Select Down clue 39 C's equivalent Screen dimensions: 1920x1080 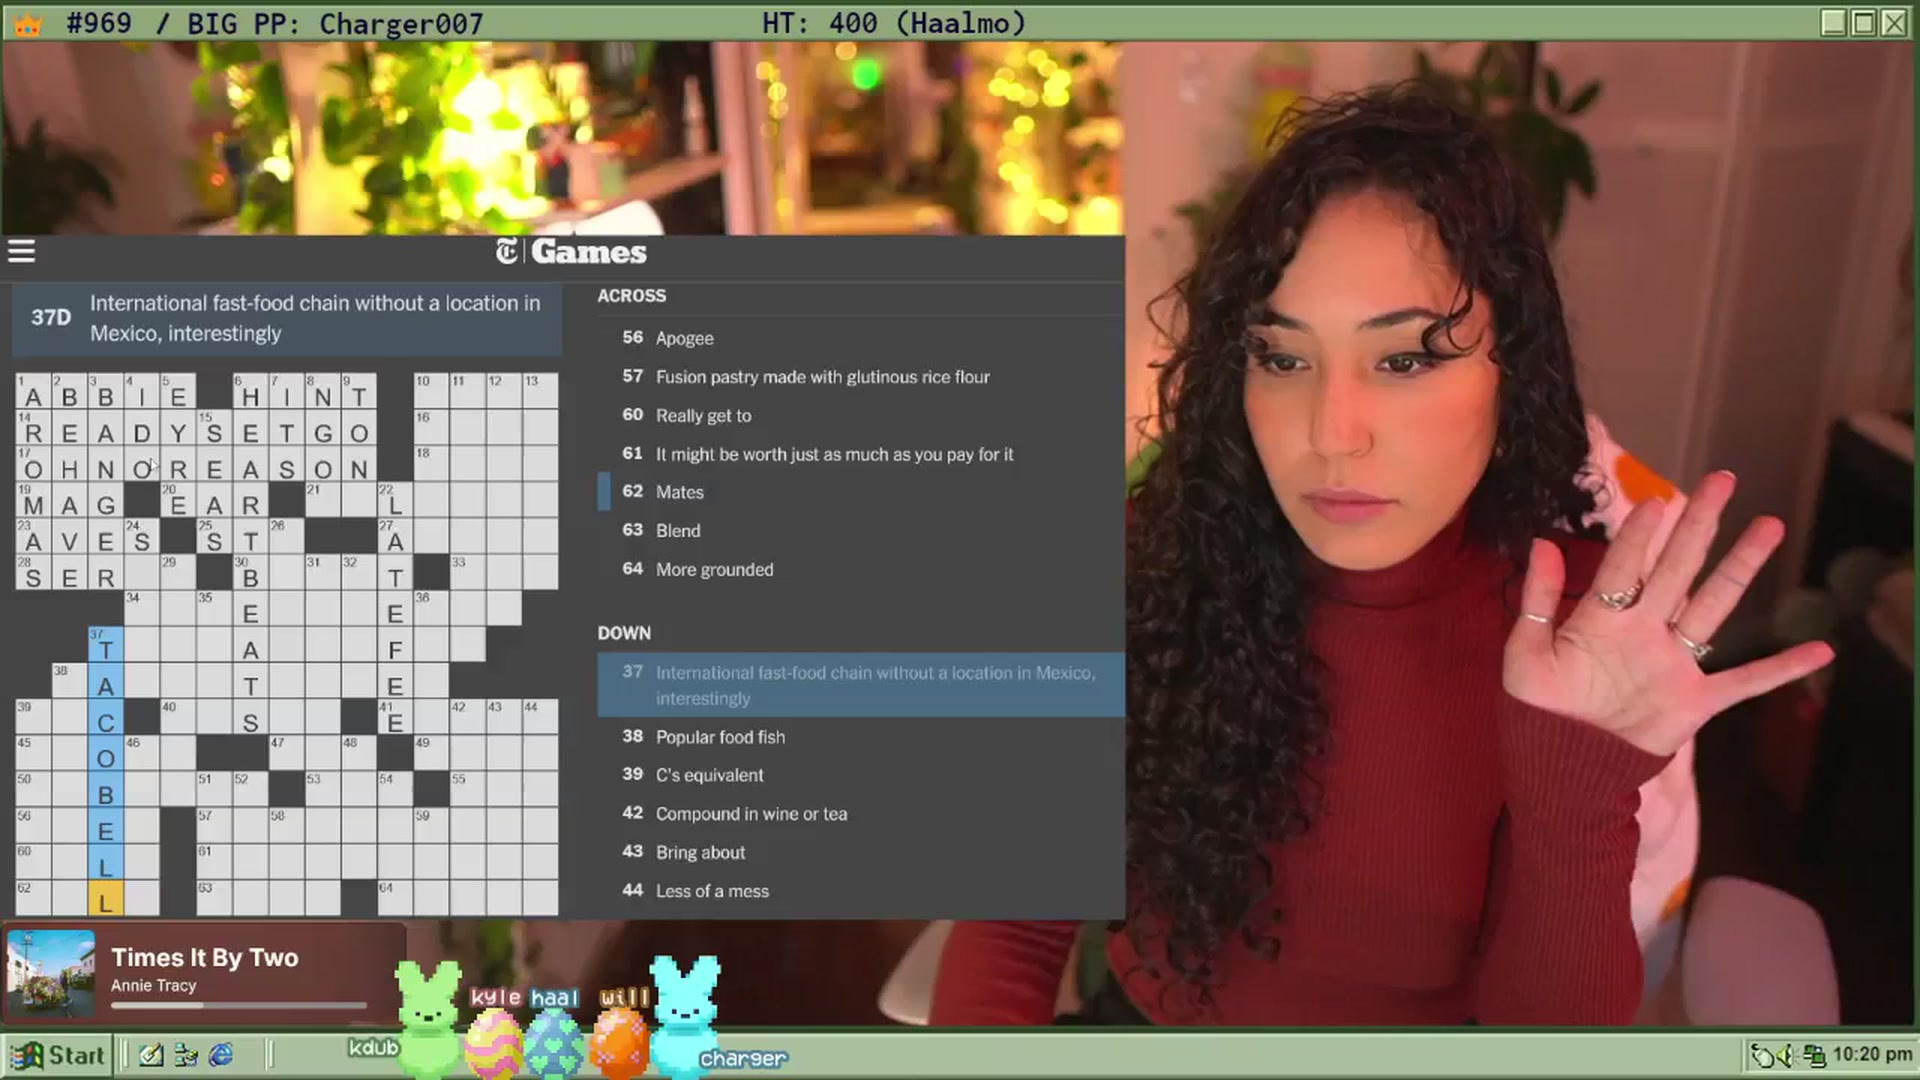pyautogui.click(x=861, y=775)
